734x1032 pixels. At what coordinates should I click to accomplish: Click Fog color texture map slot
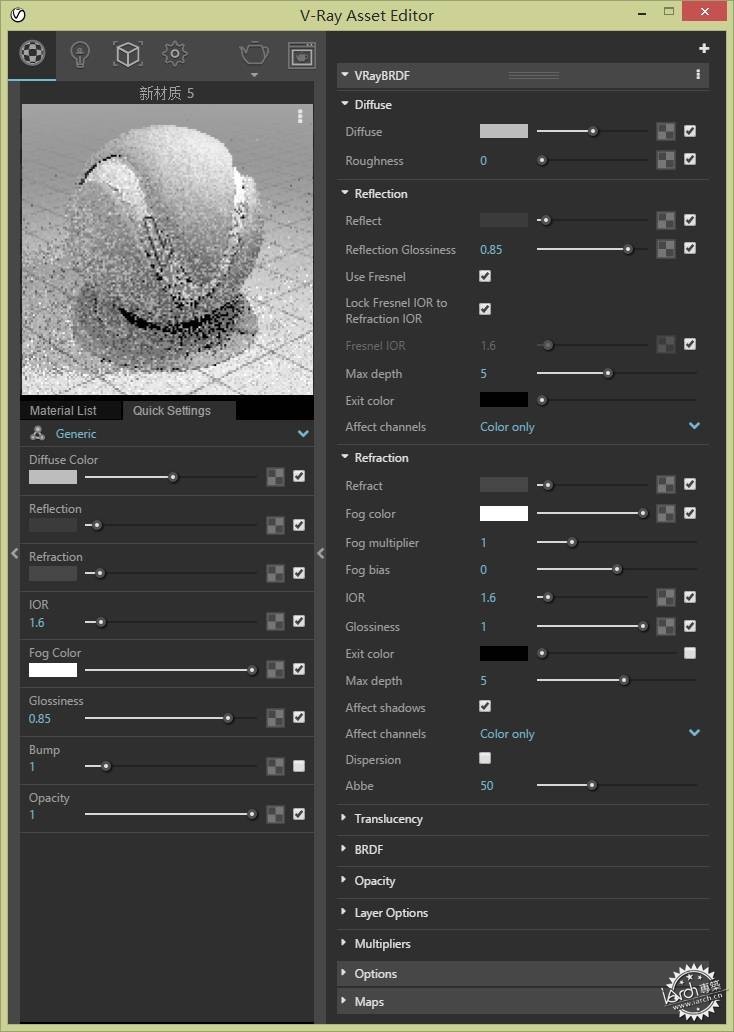[666, 513]
